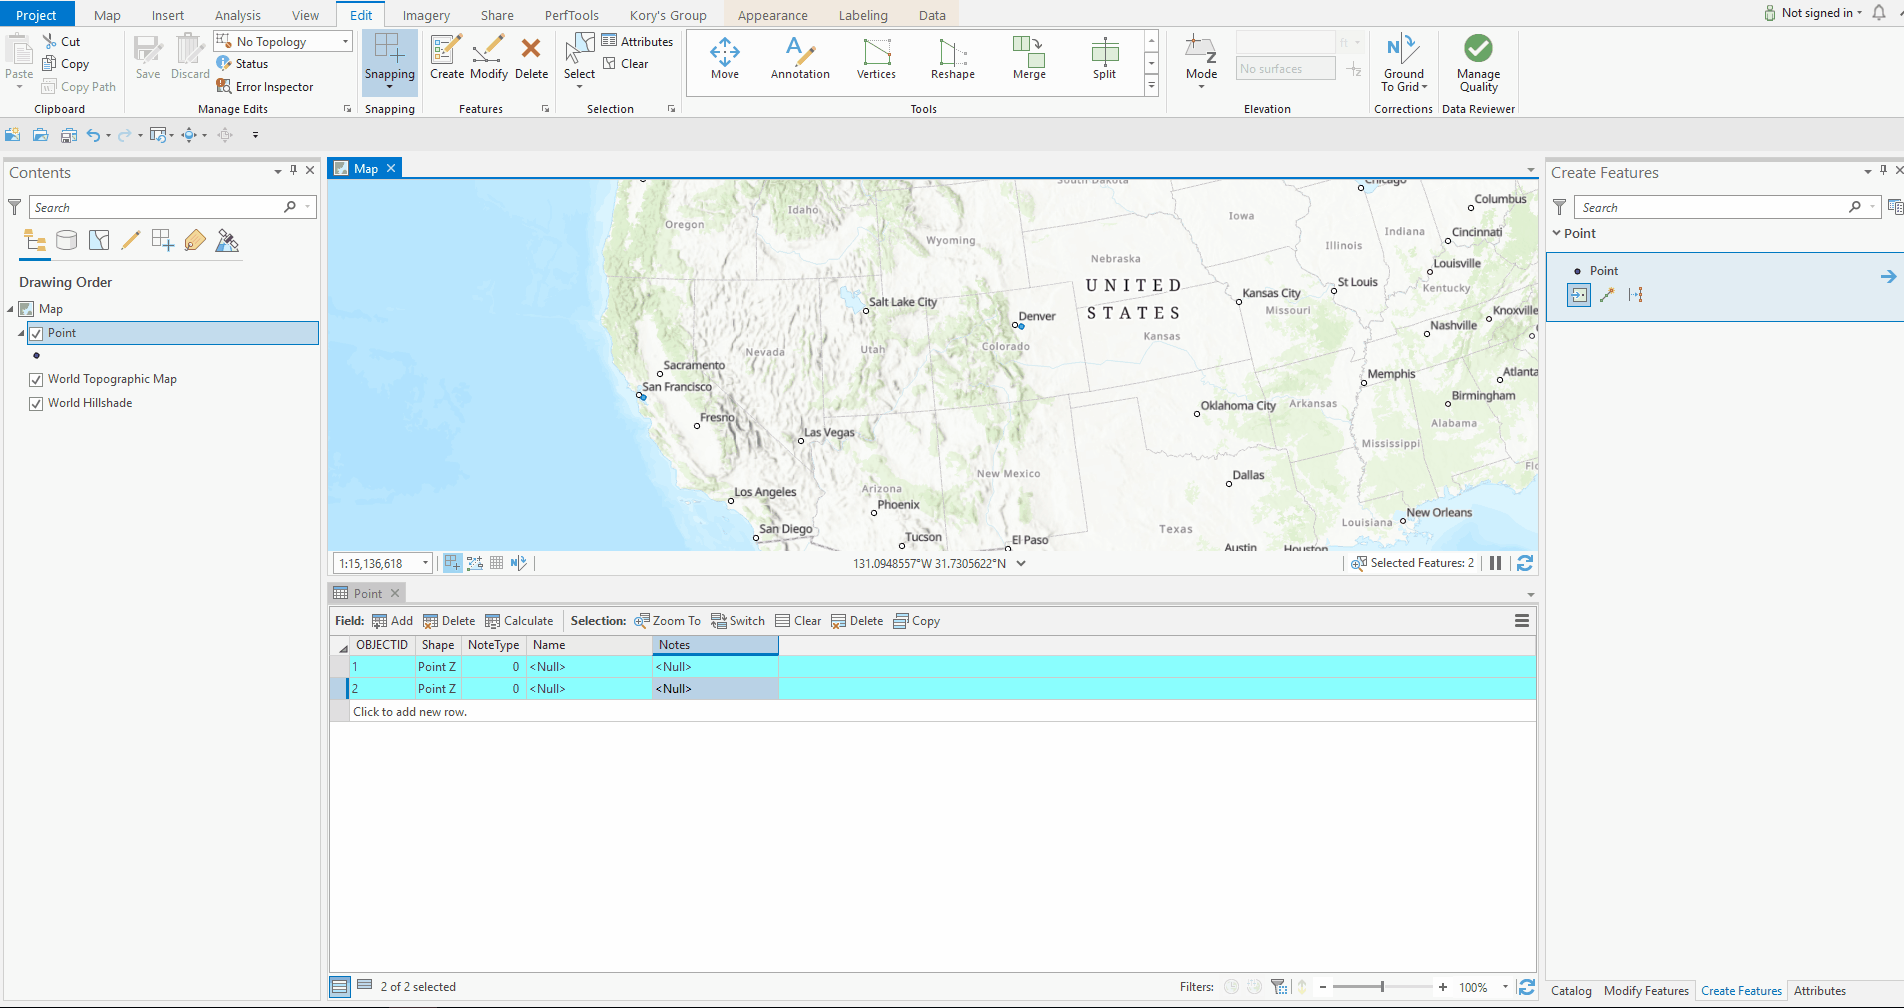The width and height of the screenshot is (1904, 1008).
Task: Collapse the Map tree node
Action: (10, 309)
